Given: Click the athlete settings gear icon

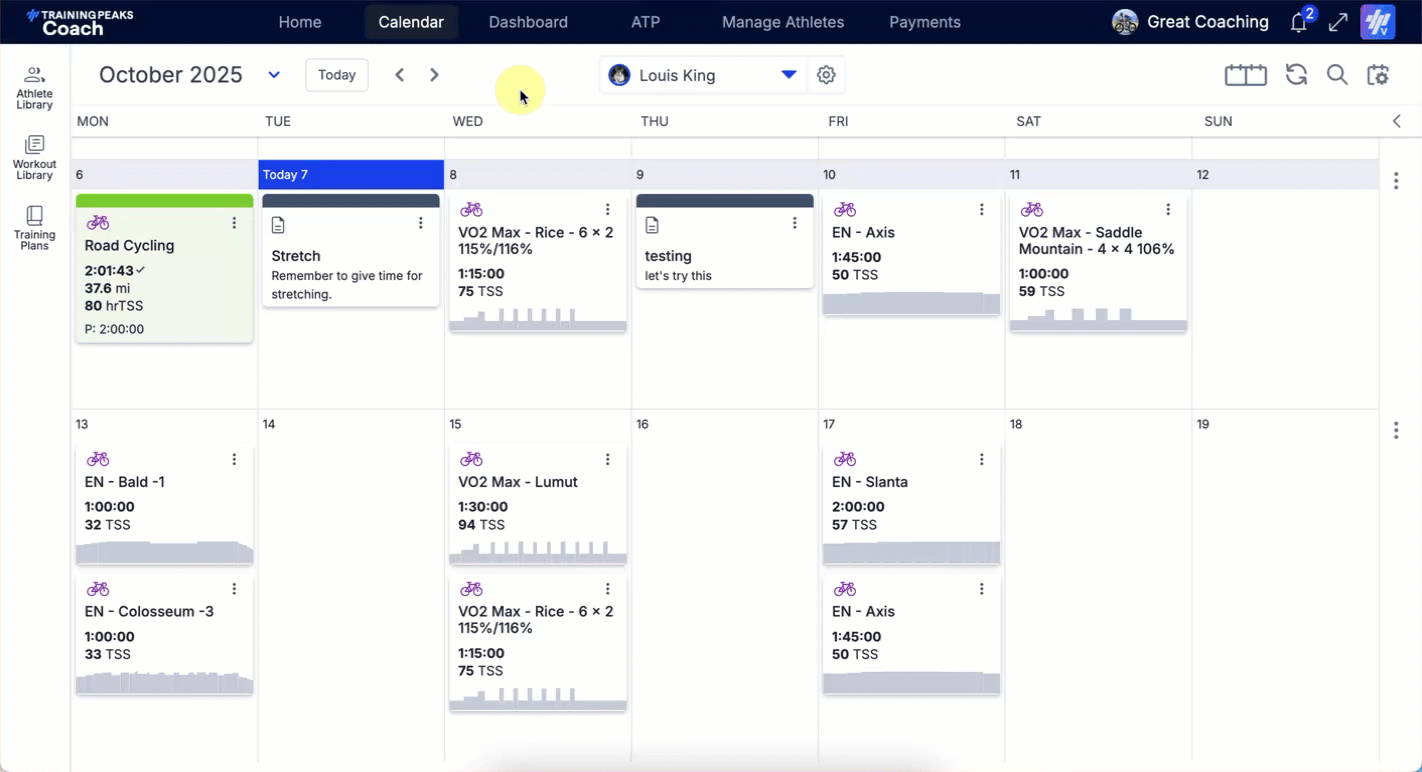Looking at the screenshot, I should [826, 75].
